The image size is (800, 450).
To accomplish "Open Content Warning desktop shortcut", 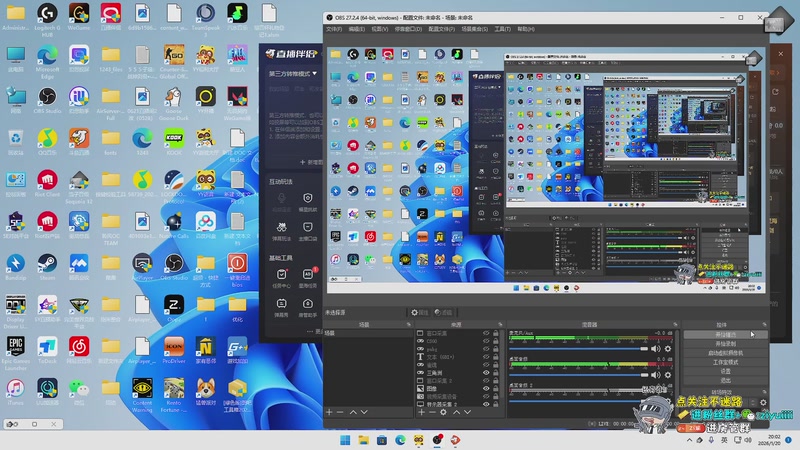I will (x=142, y=395).
